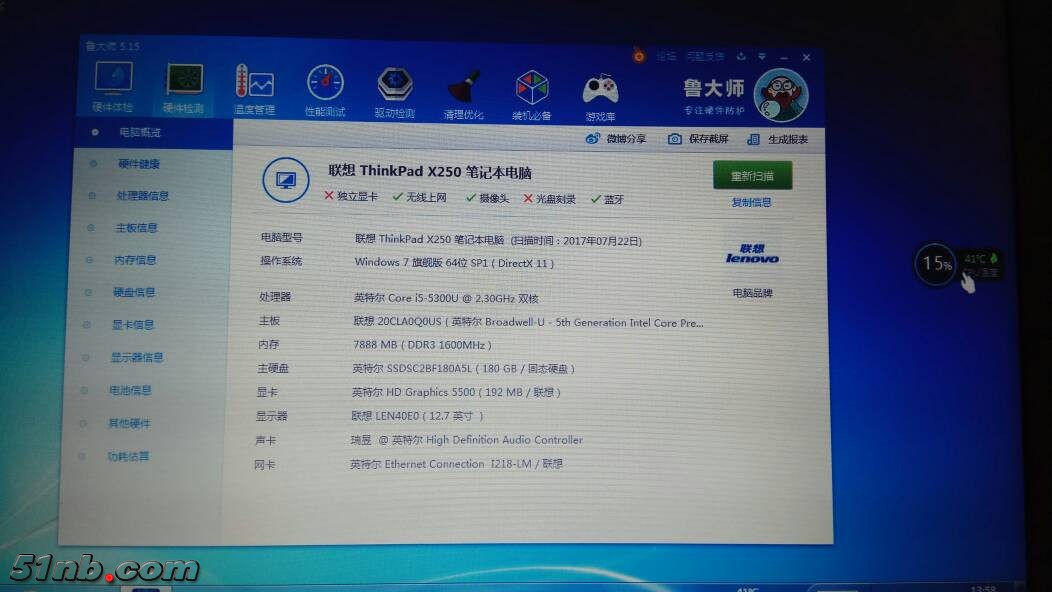The image size is (1052, 592).
Task: Open 其他硬件 other hardware tab
Action: (129, 424)
